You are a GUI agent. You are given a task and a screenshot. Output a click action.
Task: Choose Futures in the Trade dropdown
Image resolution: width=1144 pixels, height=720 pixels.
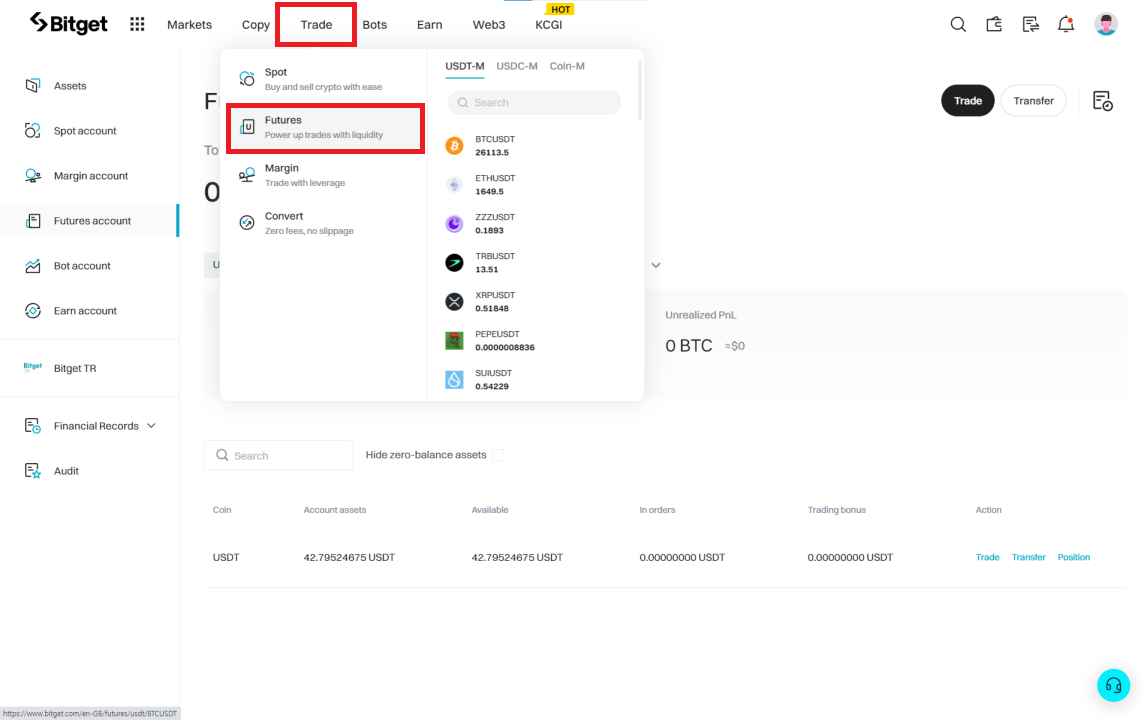coord(325,128)
